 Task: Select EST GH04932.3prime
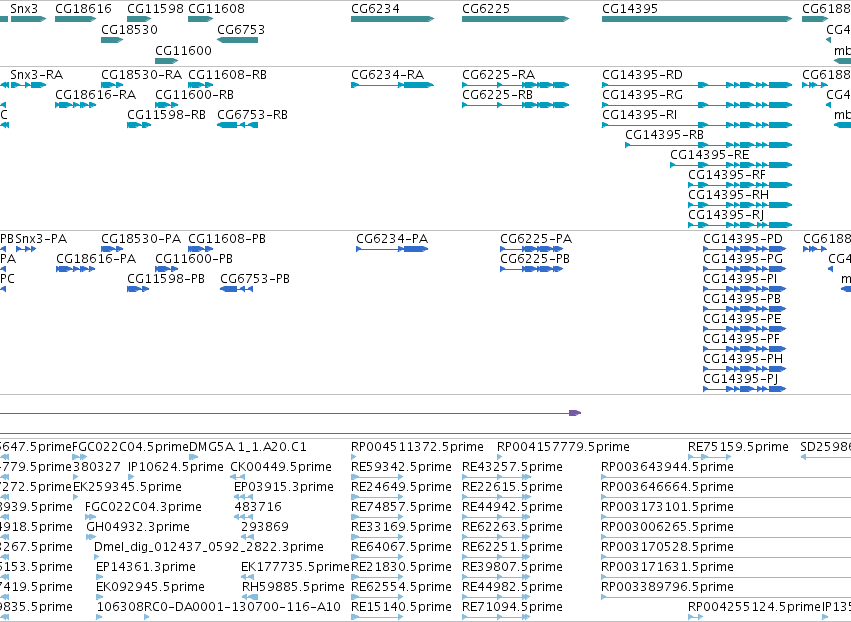pos(138,526)
